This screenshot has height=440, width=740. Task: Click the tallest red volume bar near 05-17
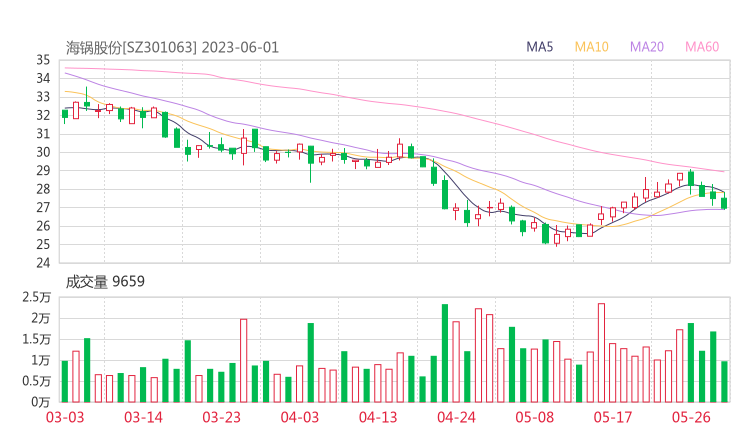(601, 353)
